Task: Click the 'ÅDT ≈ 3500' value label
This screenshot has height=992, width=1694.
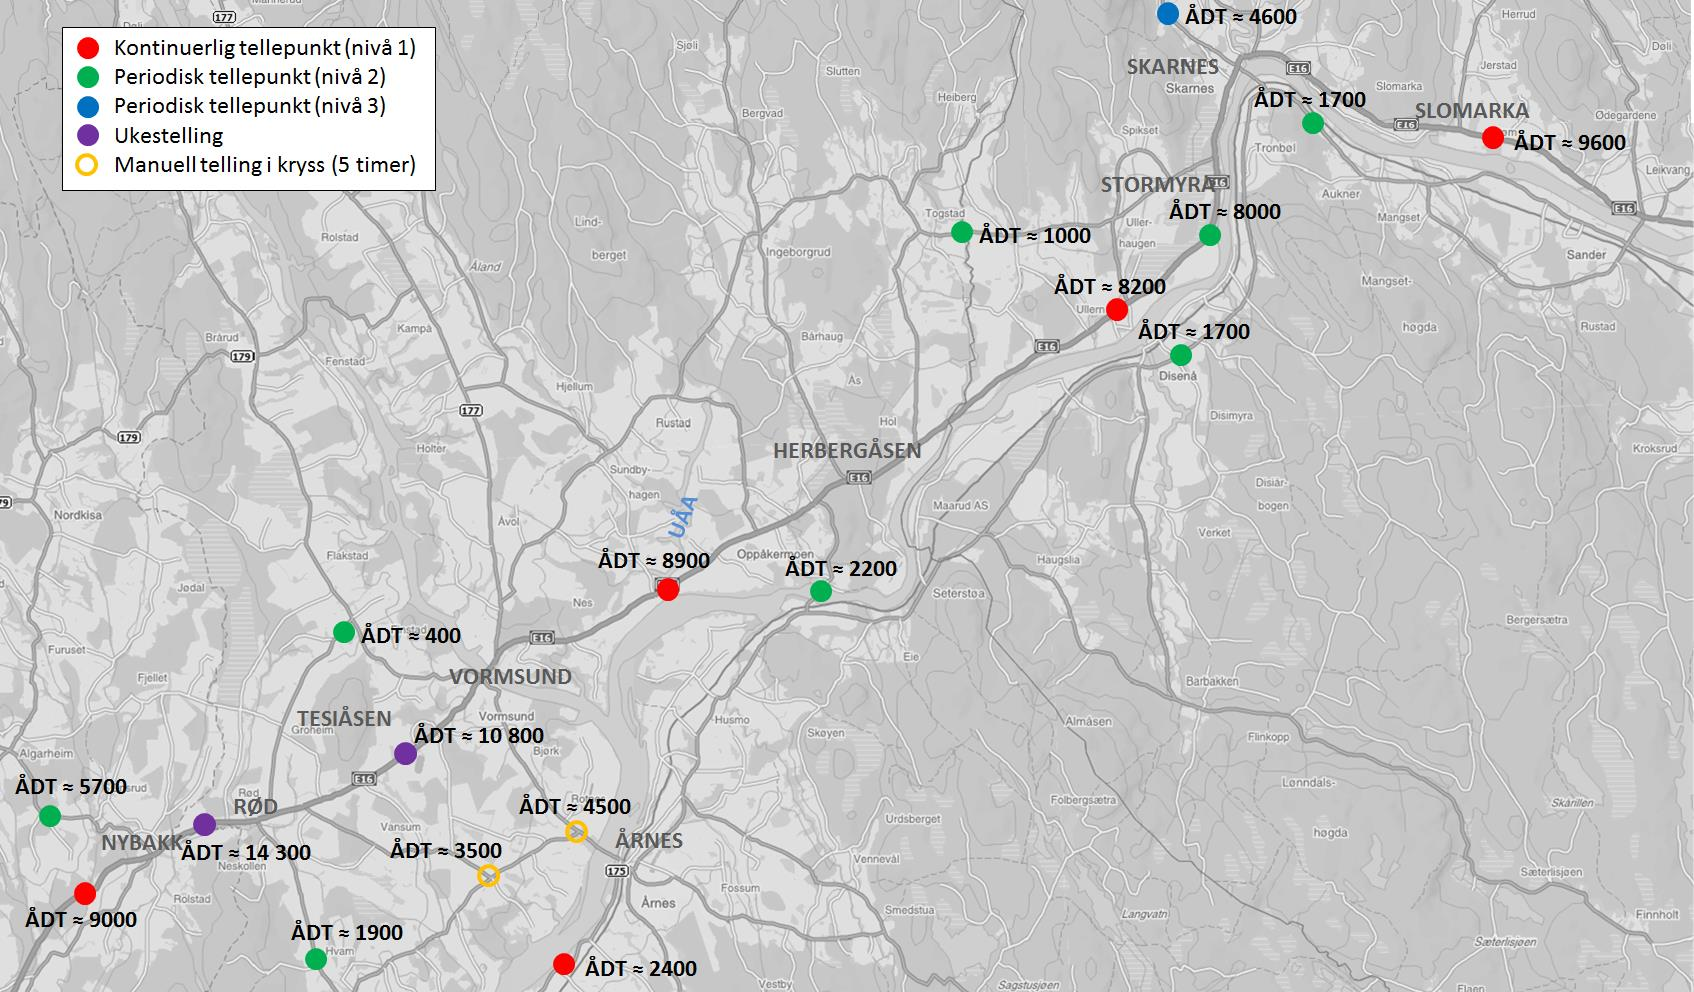Action: pyautogui.click(x=446, y=851)
